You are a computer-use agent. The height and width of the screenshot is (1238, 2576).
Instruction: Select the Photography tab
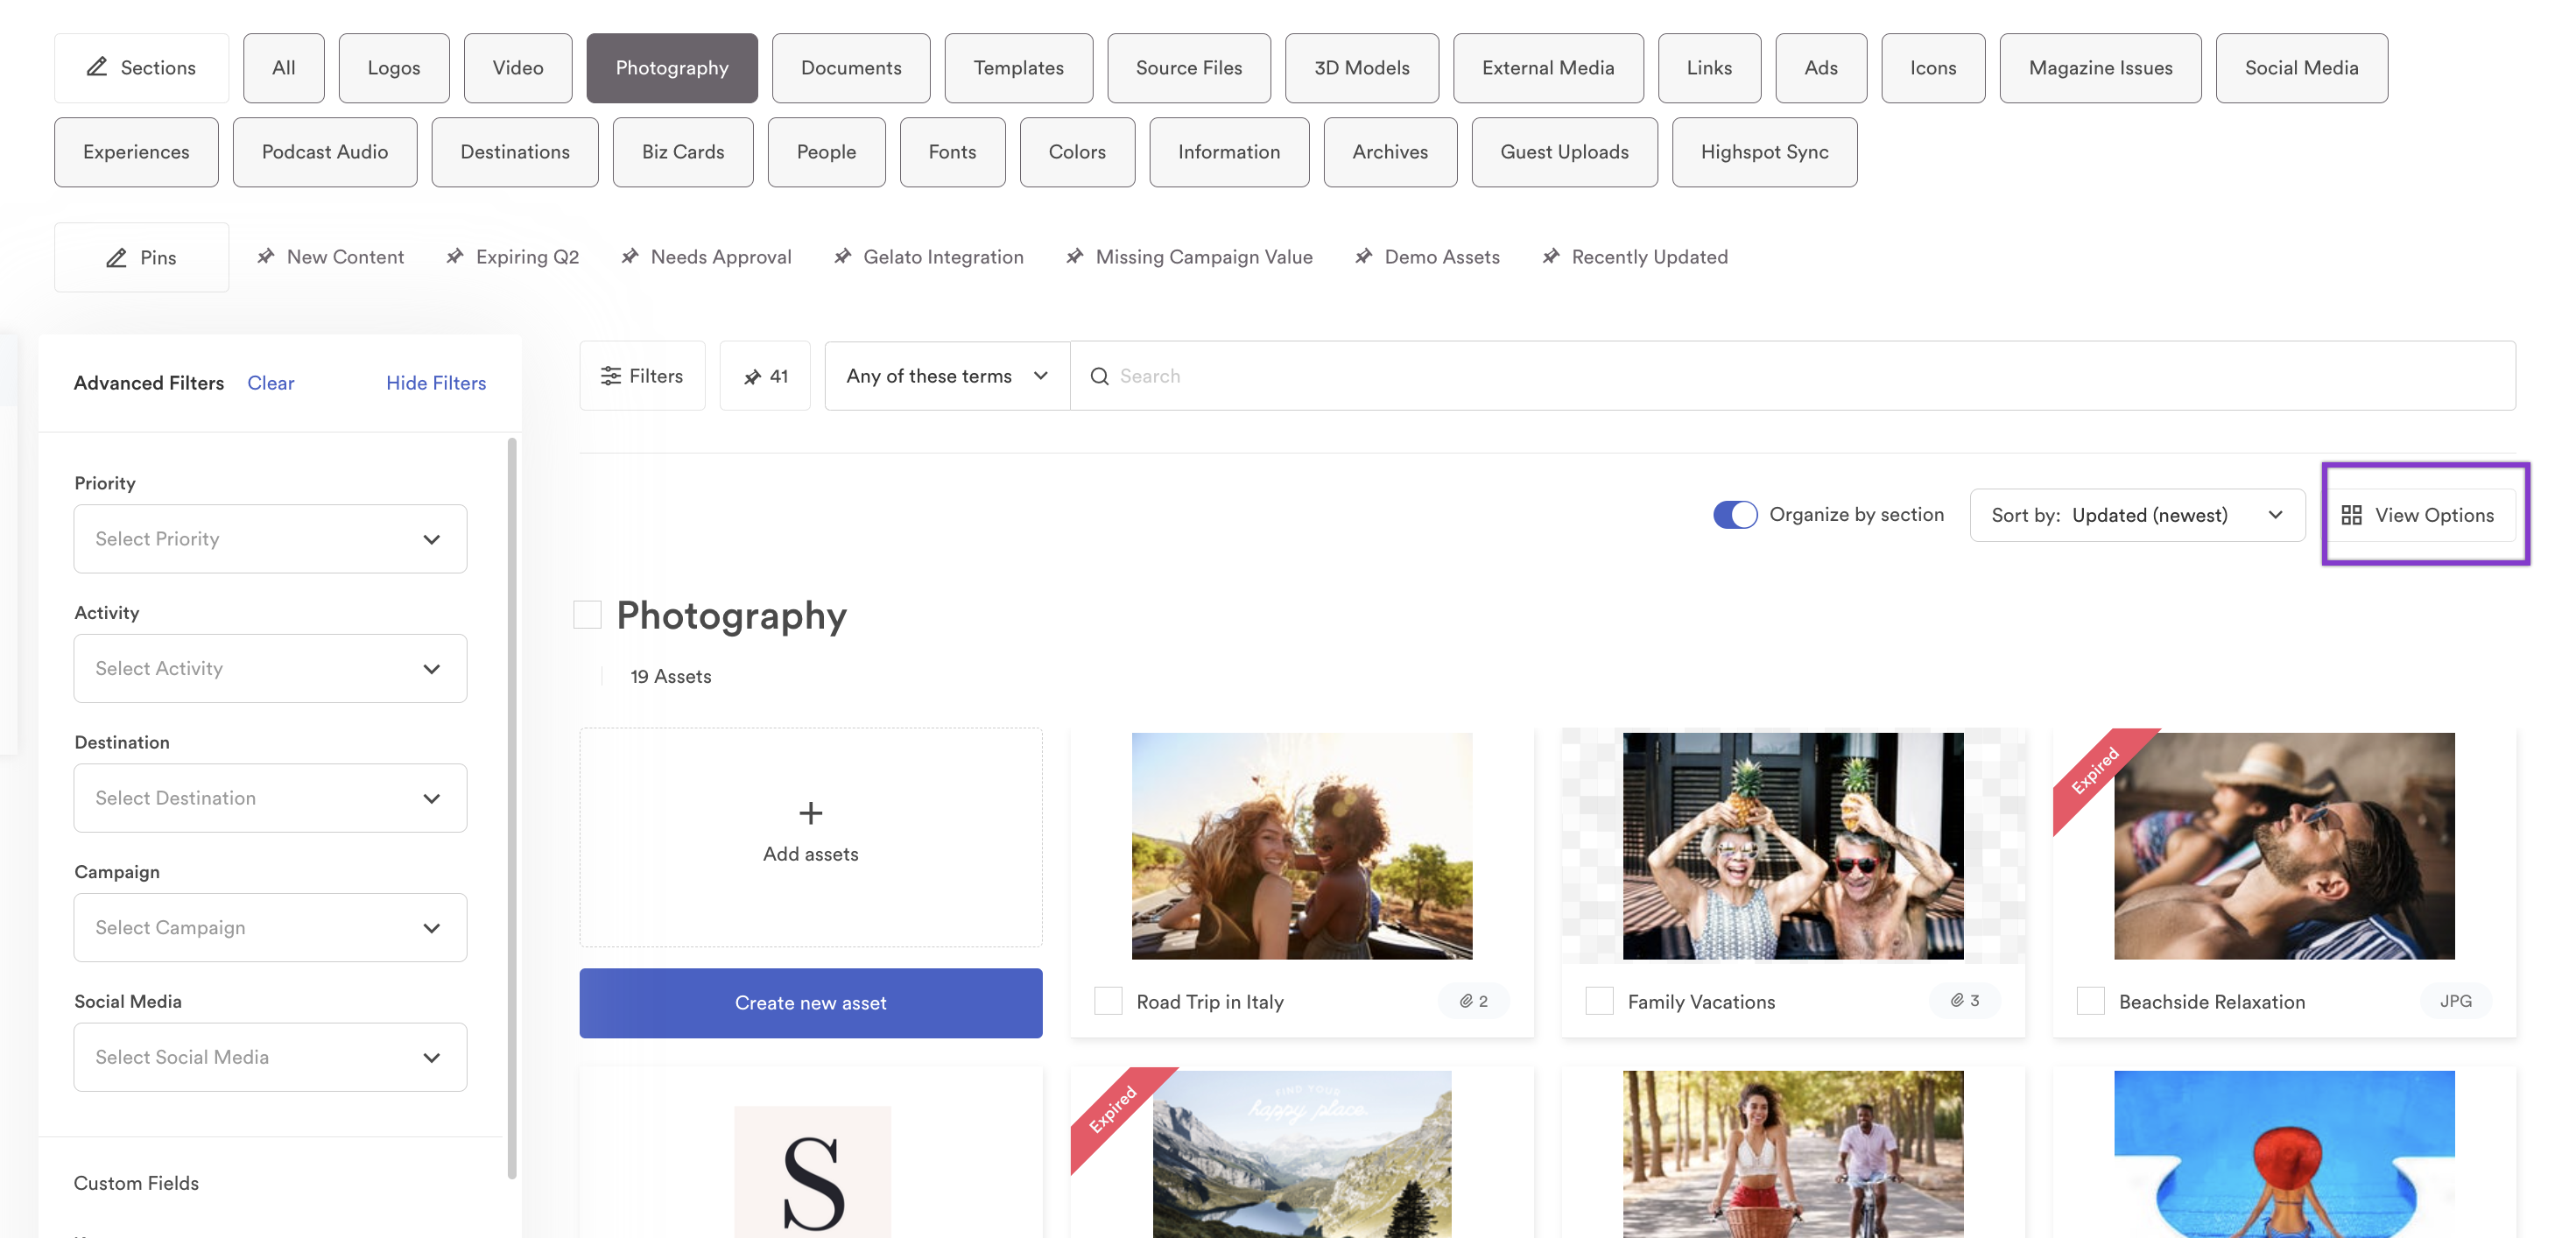point(672,67)
